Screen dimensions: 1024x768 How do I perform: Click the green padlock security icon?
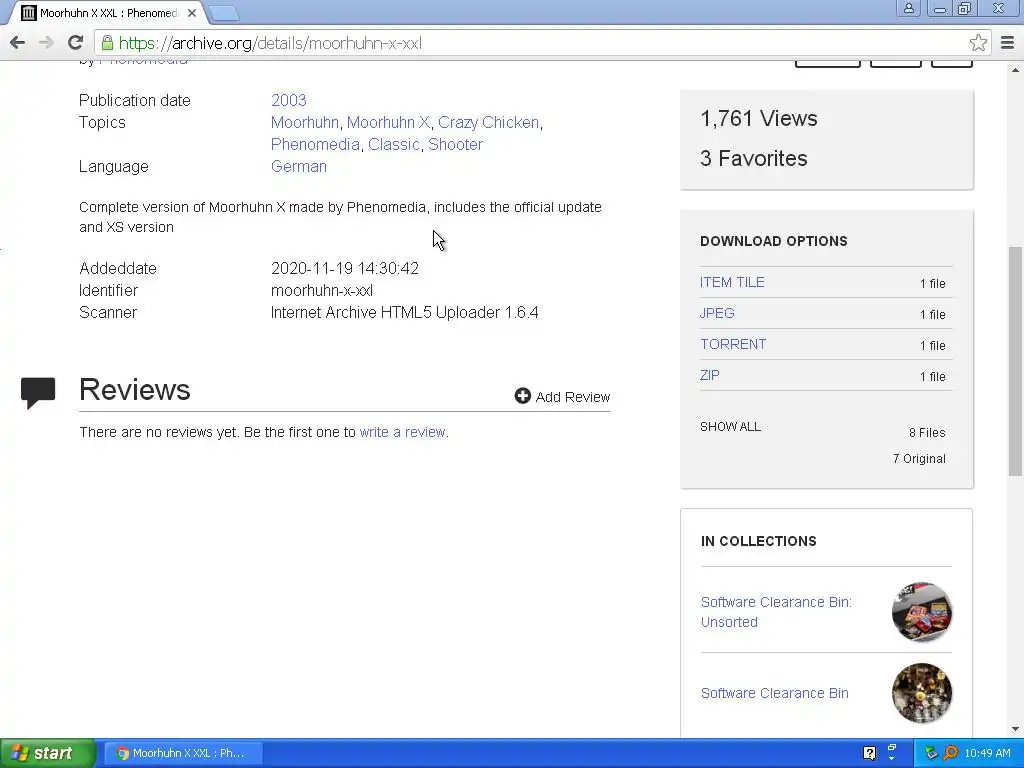tap(107, 43)
